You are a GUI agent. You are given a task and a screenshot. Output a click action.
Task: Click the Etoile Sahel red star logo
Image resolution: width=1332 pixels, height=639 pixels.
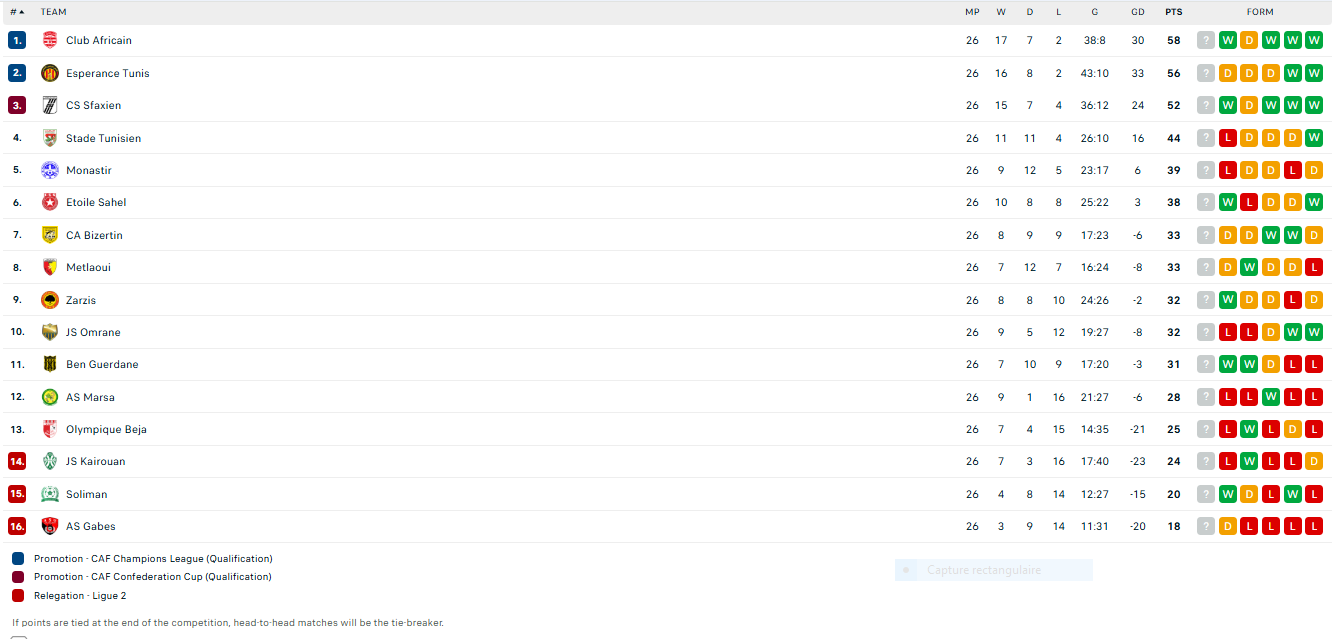pyautogui.click(x=50, y=202)
